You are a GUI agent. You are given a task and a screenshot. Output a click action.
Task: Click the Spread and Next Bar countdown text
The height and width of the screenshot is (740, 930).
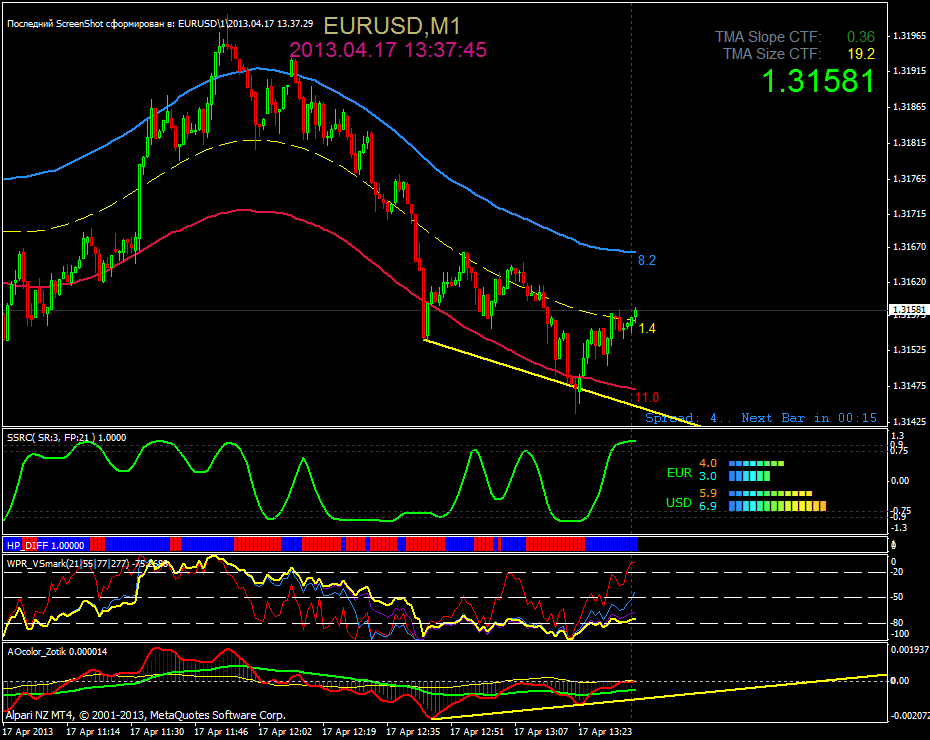761,418
